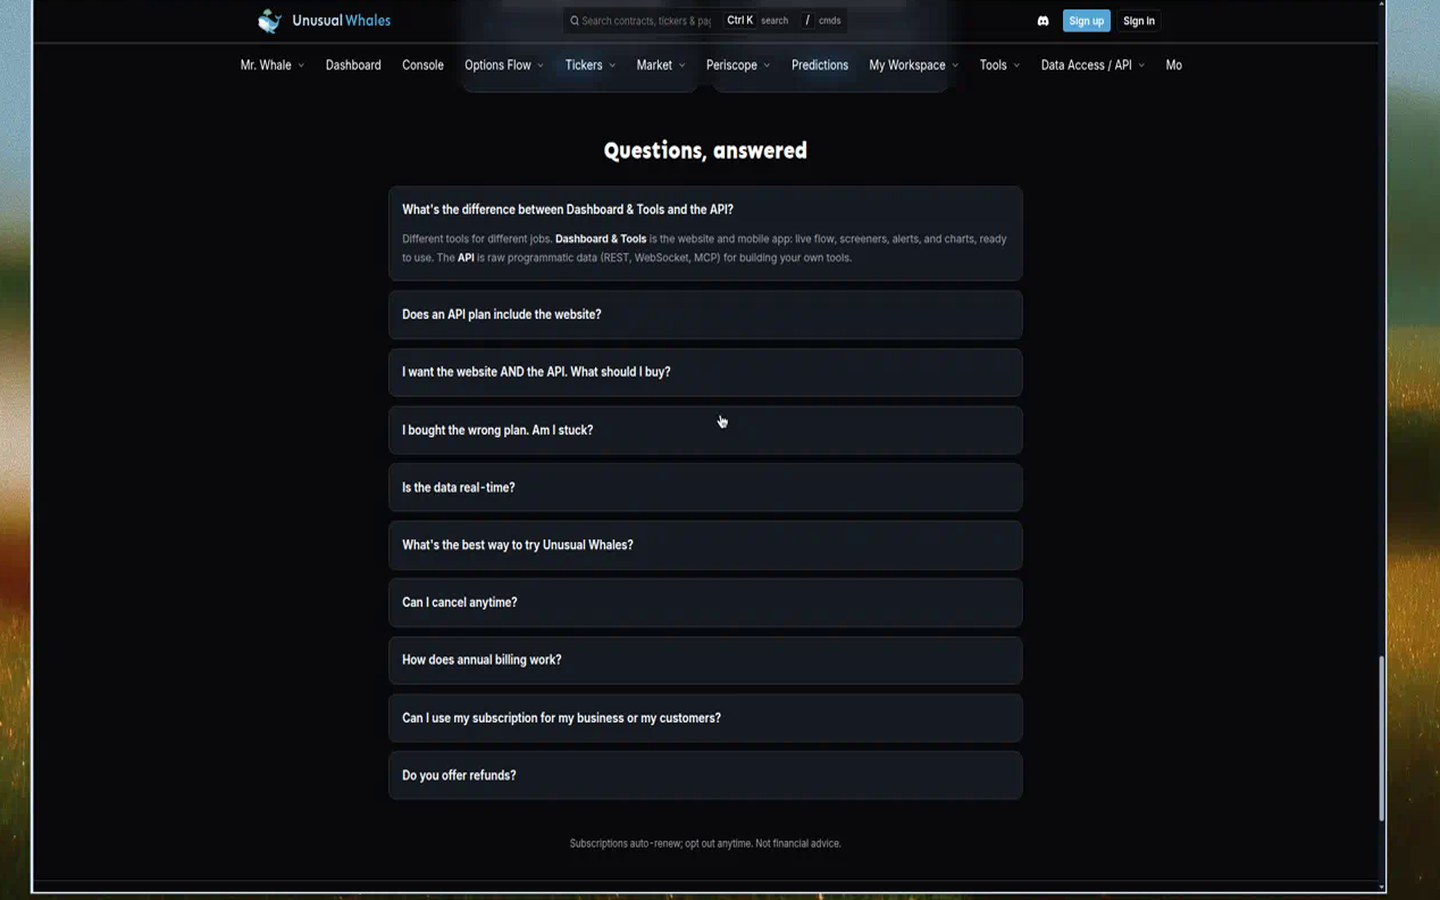Go to the Dashboard nav item
The image size is (1440, 900).
click(x=353, y=65)
